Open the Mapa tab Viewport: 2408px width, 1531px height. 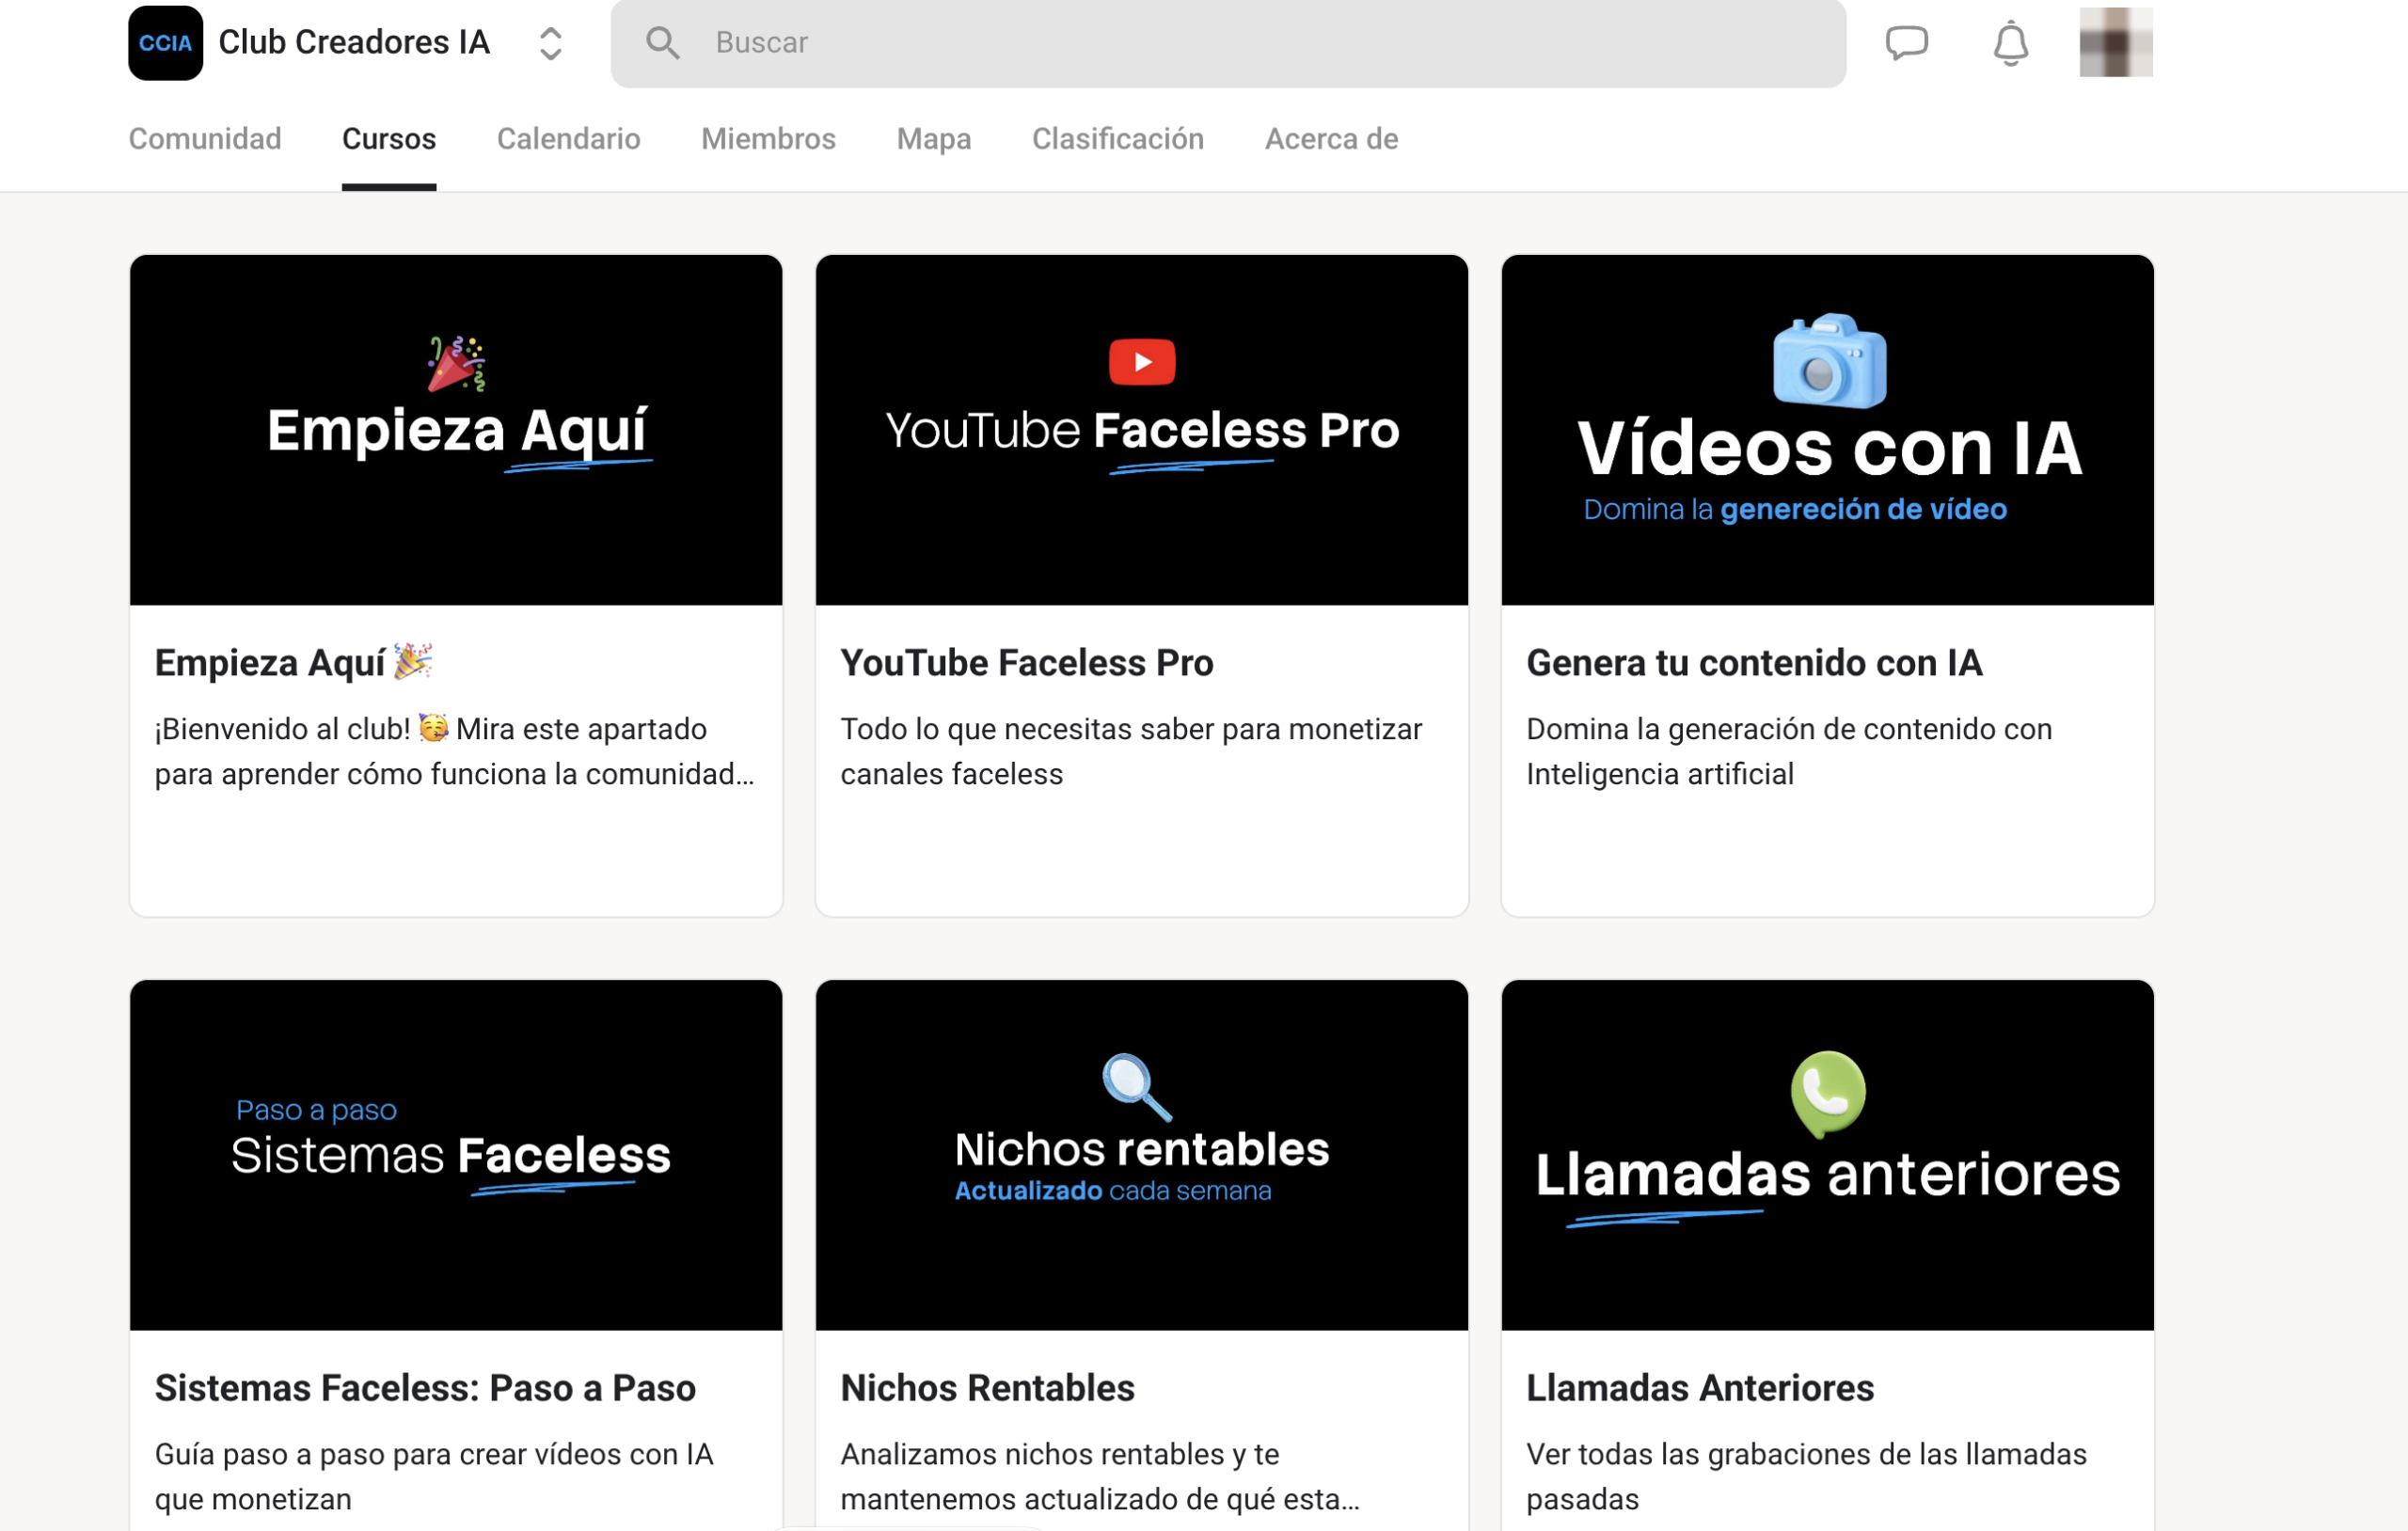click(934, 139)
